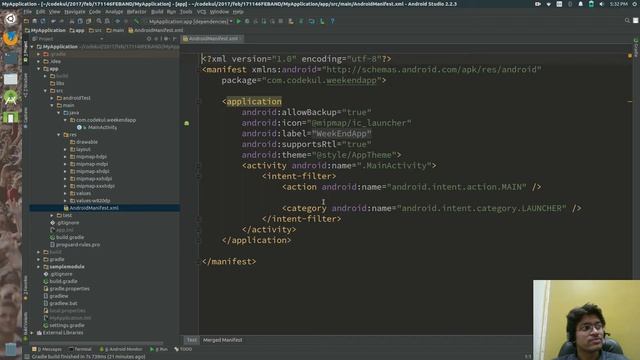The height and width of the screenshot is (360, 640).
Task: Select gradlew.bat in the tree
Action: [60, 303]
